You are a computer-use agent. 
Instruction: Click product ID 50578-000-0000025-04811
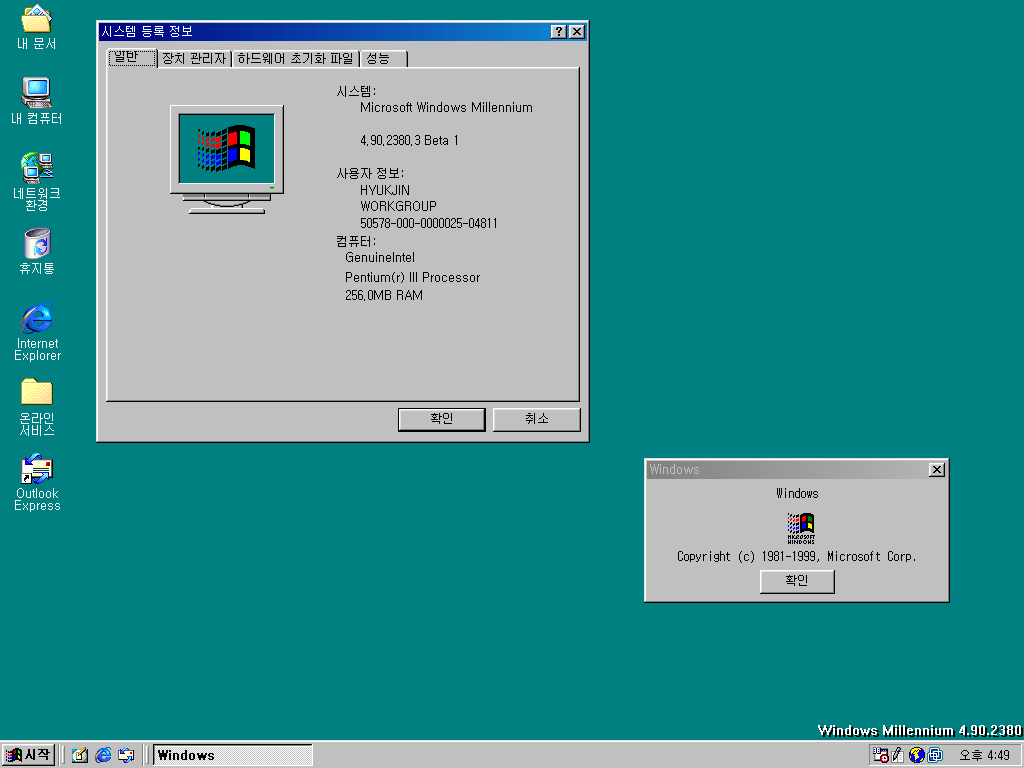pyautogui.click(x=428, y=223)
